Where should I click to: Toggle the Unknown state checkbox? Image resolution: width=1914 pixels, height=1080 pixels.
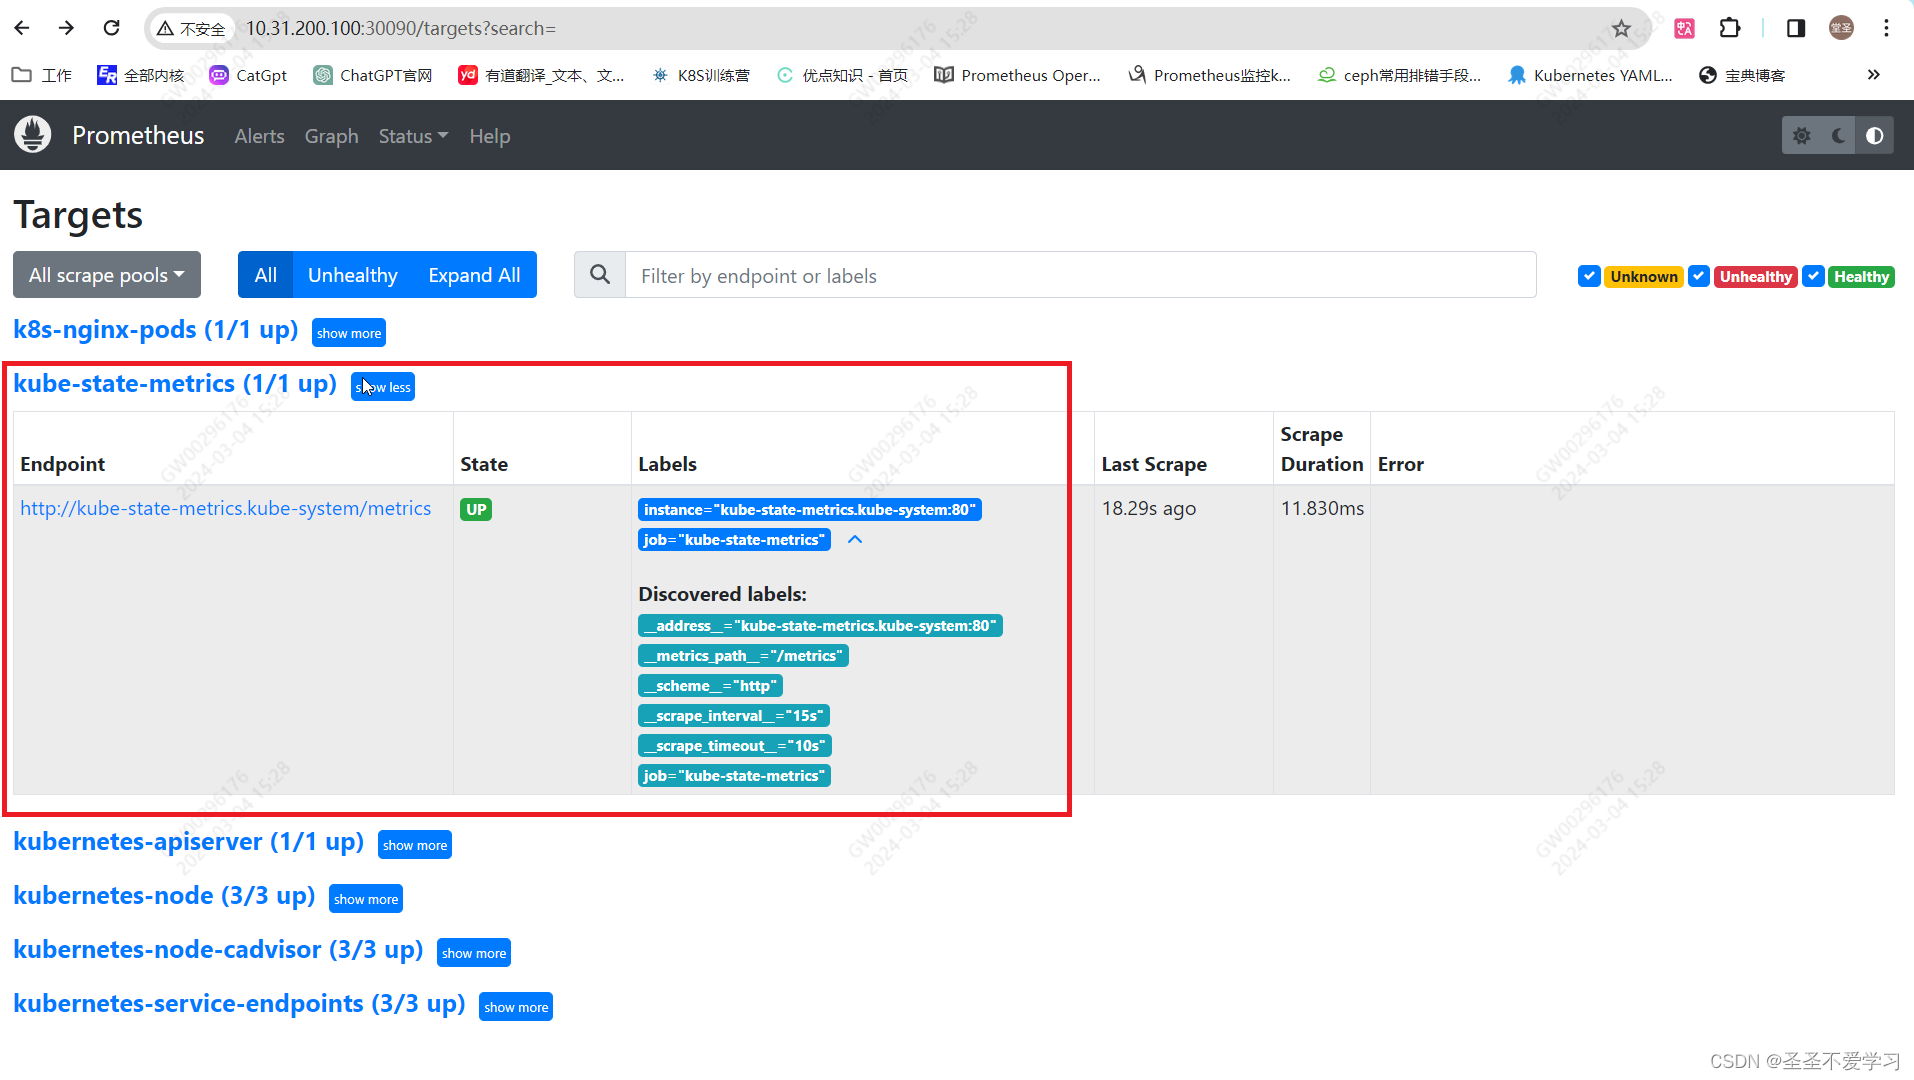(x=1588, y=276)
